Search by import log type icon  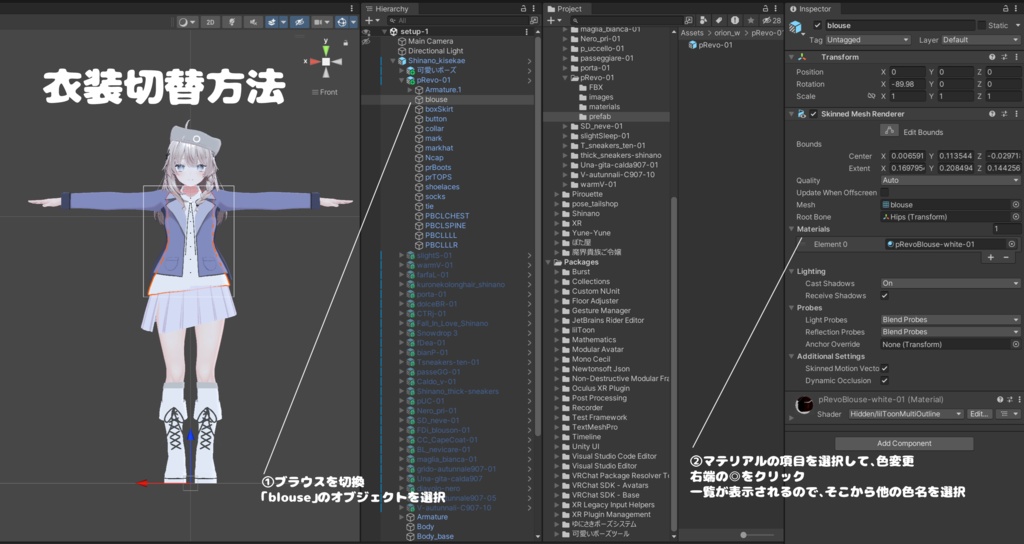[x=735, y=21]
